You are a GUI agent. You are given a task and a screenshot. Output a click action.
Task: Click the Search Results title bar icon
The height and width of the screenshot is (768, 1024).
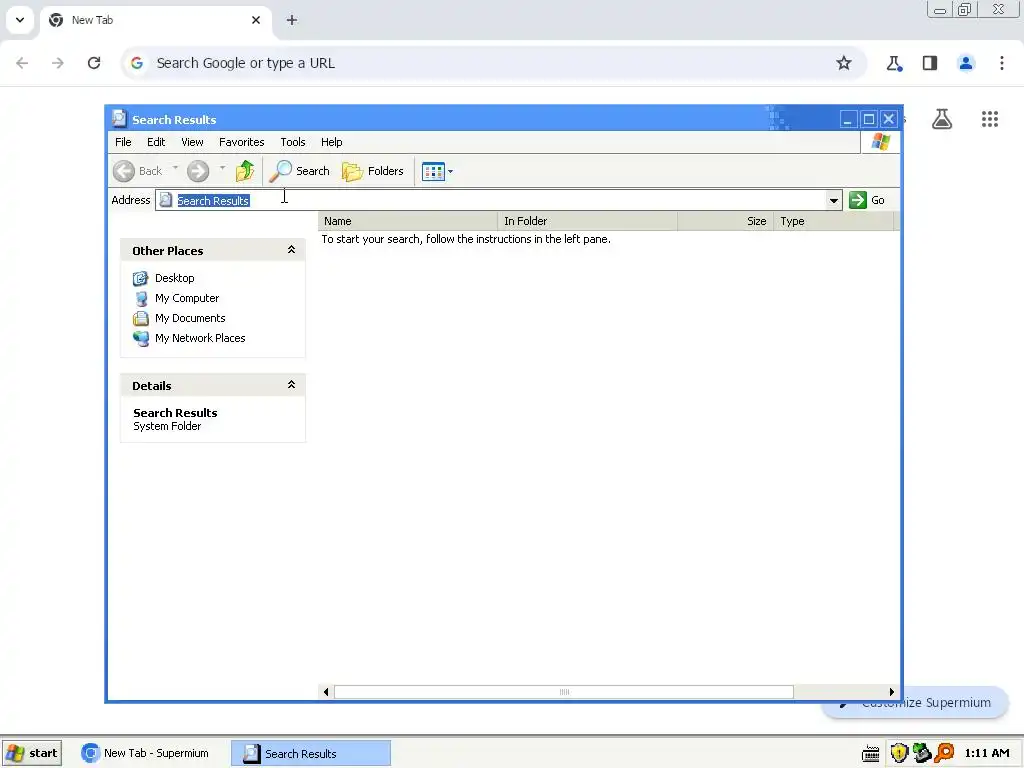coord(119,119)
